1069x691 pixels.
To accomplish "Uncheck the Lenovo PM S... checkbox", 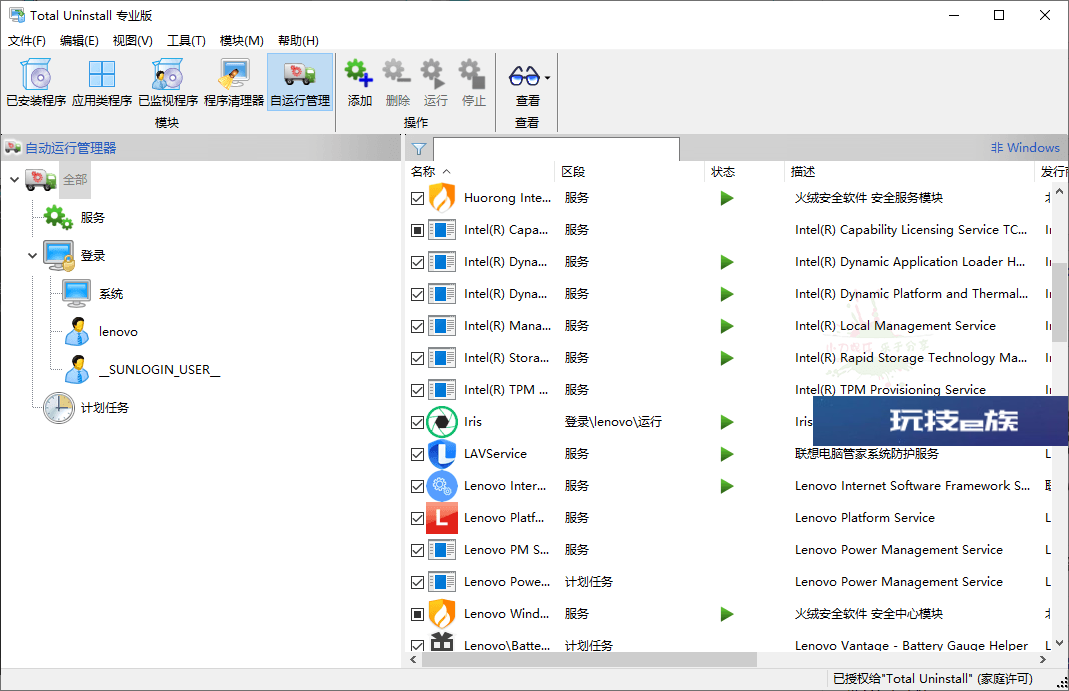I will (x=418, y=551).
